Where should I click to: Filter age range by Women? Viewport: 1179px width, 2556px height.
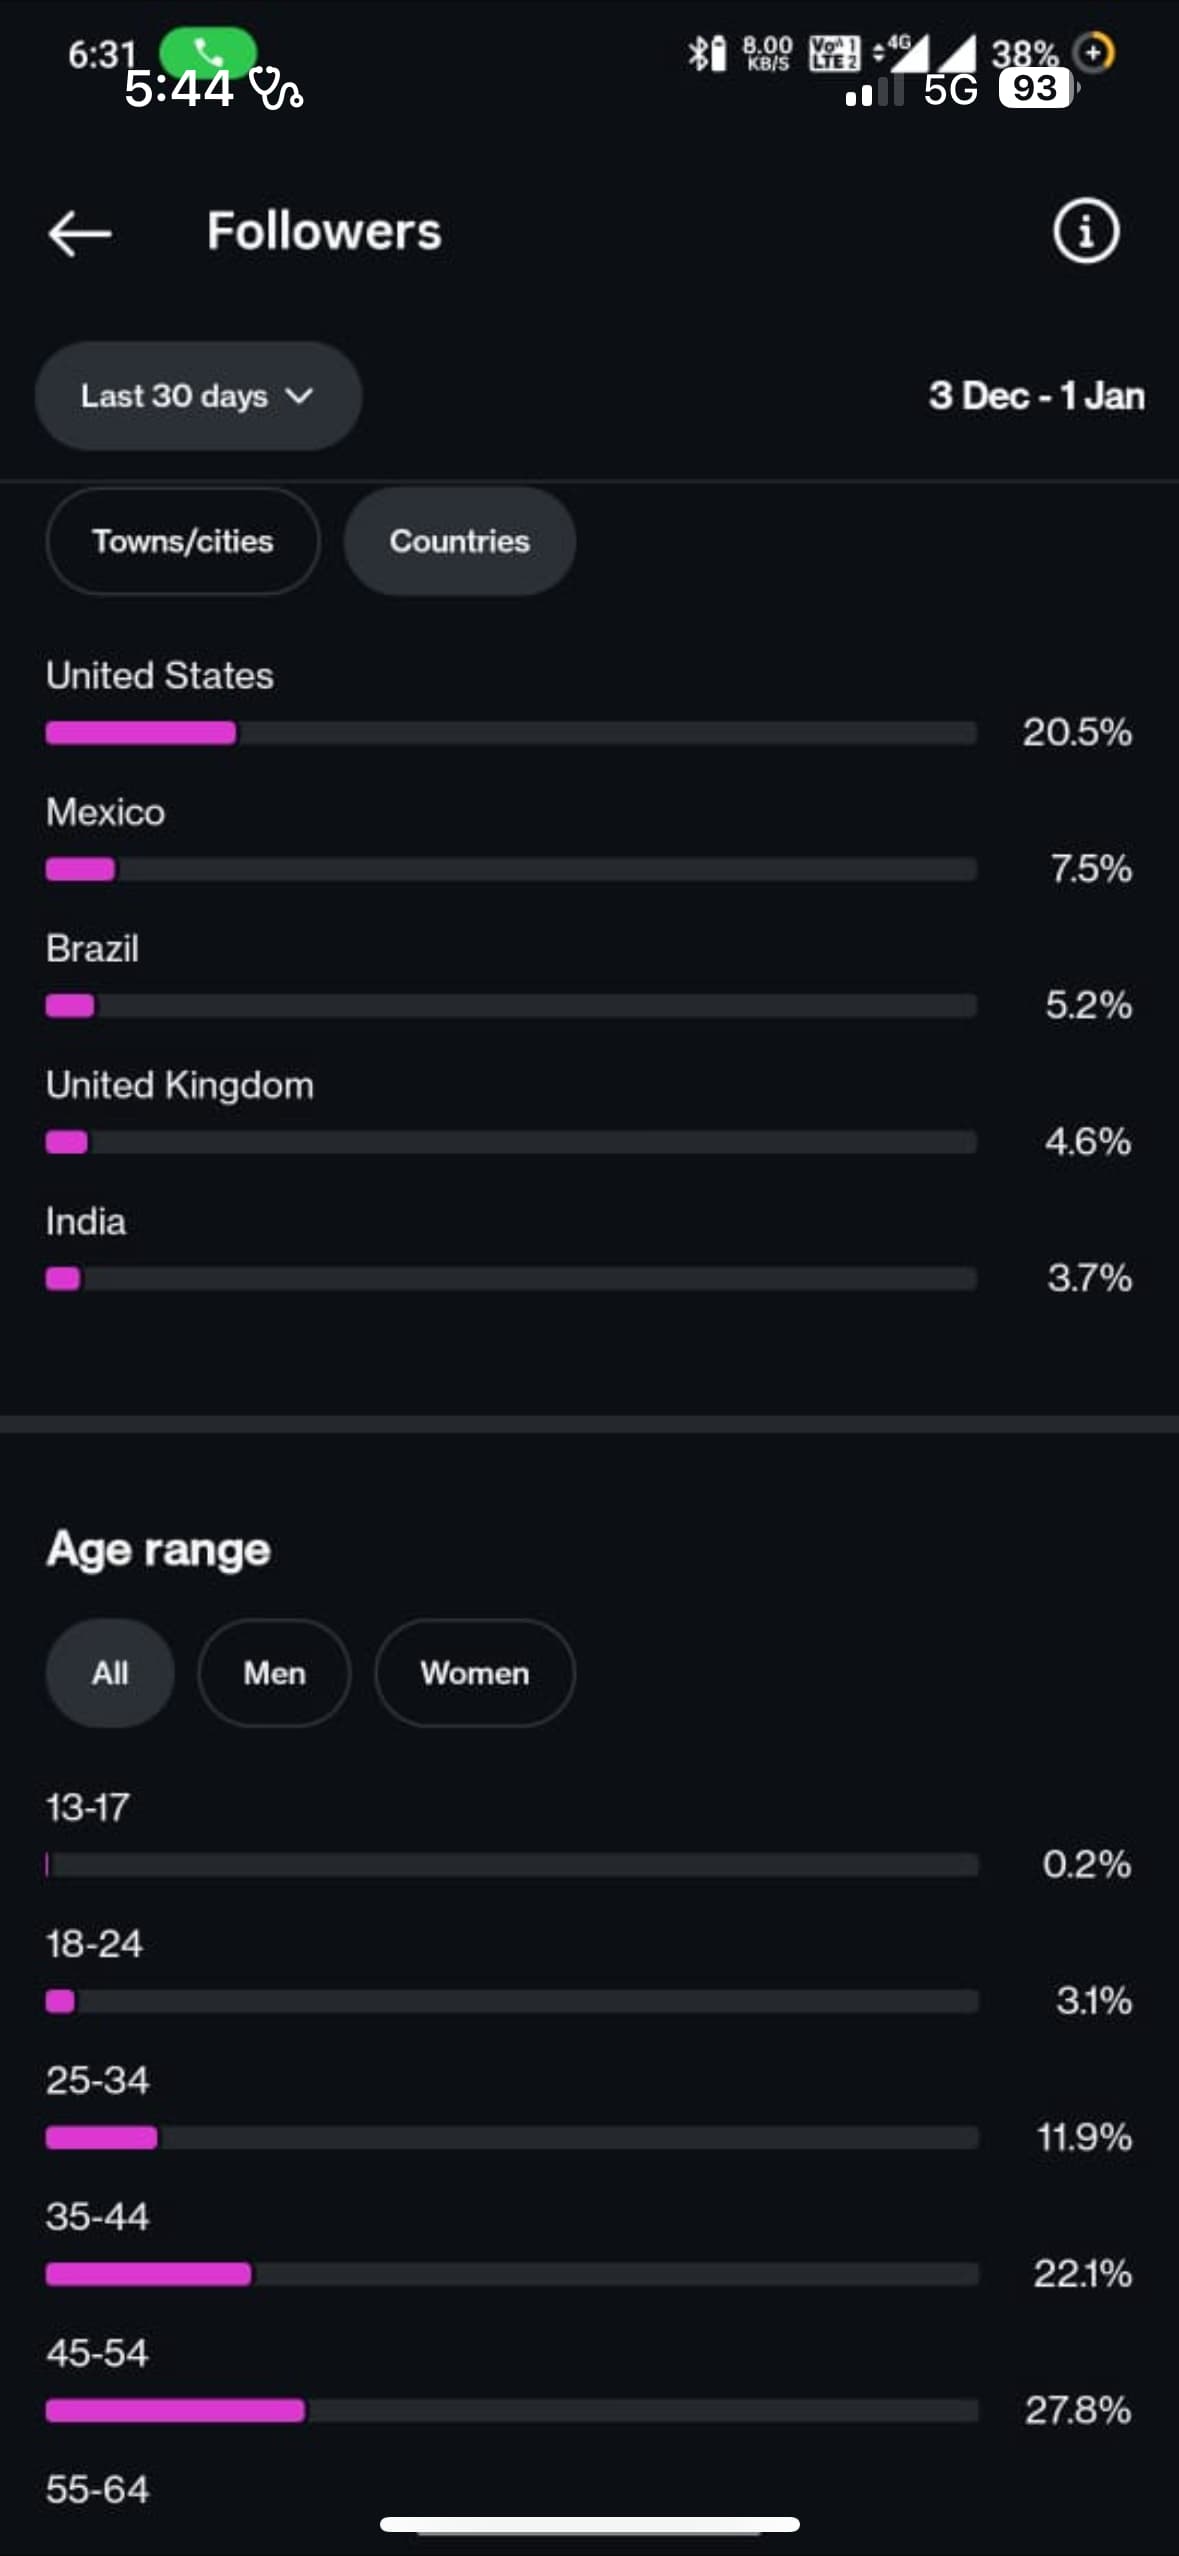coord(474,1673)
